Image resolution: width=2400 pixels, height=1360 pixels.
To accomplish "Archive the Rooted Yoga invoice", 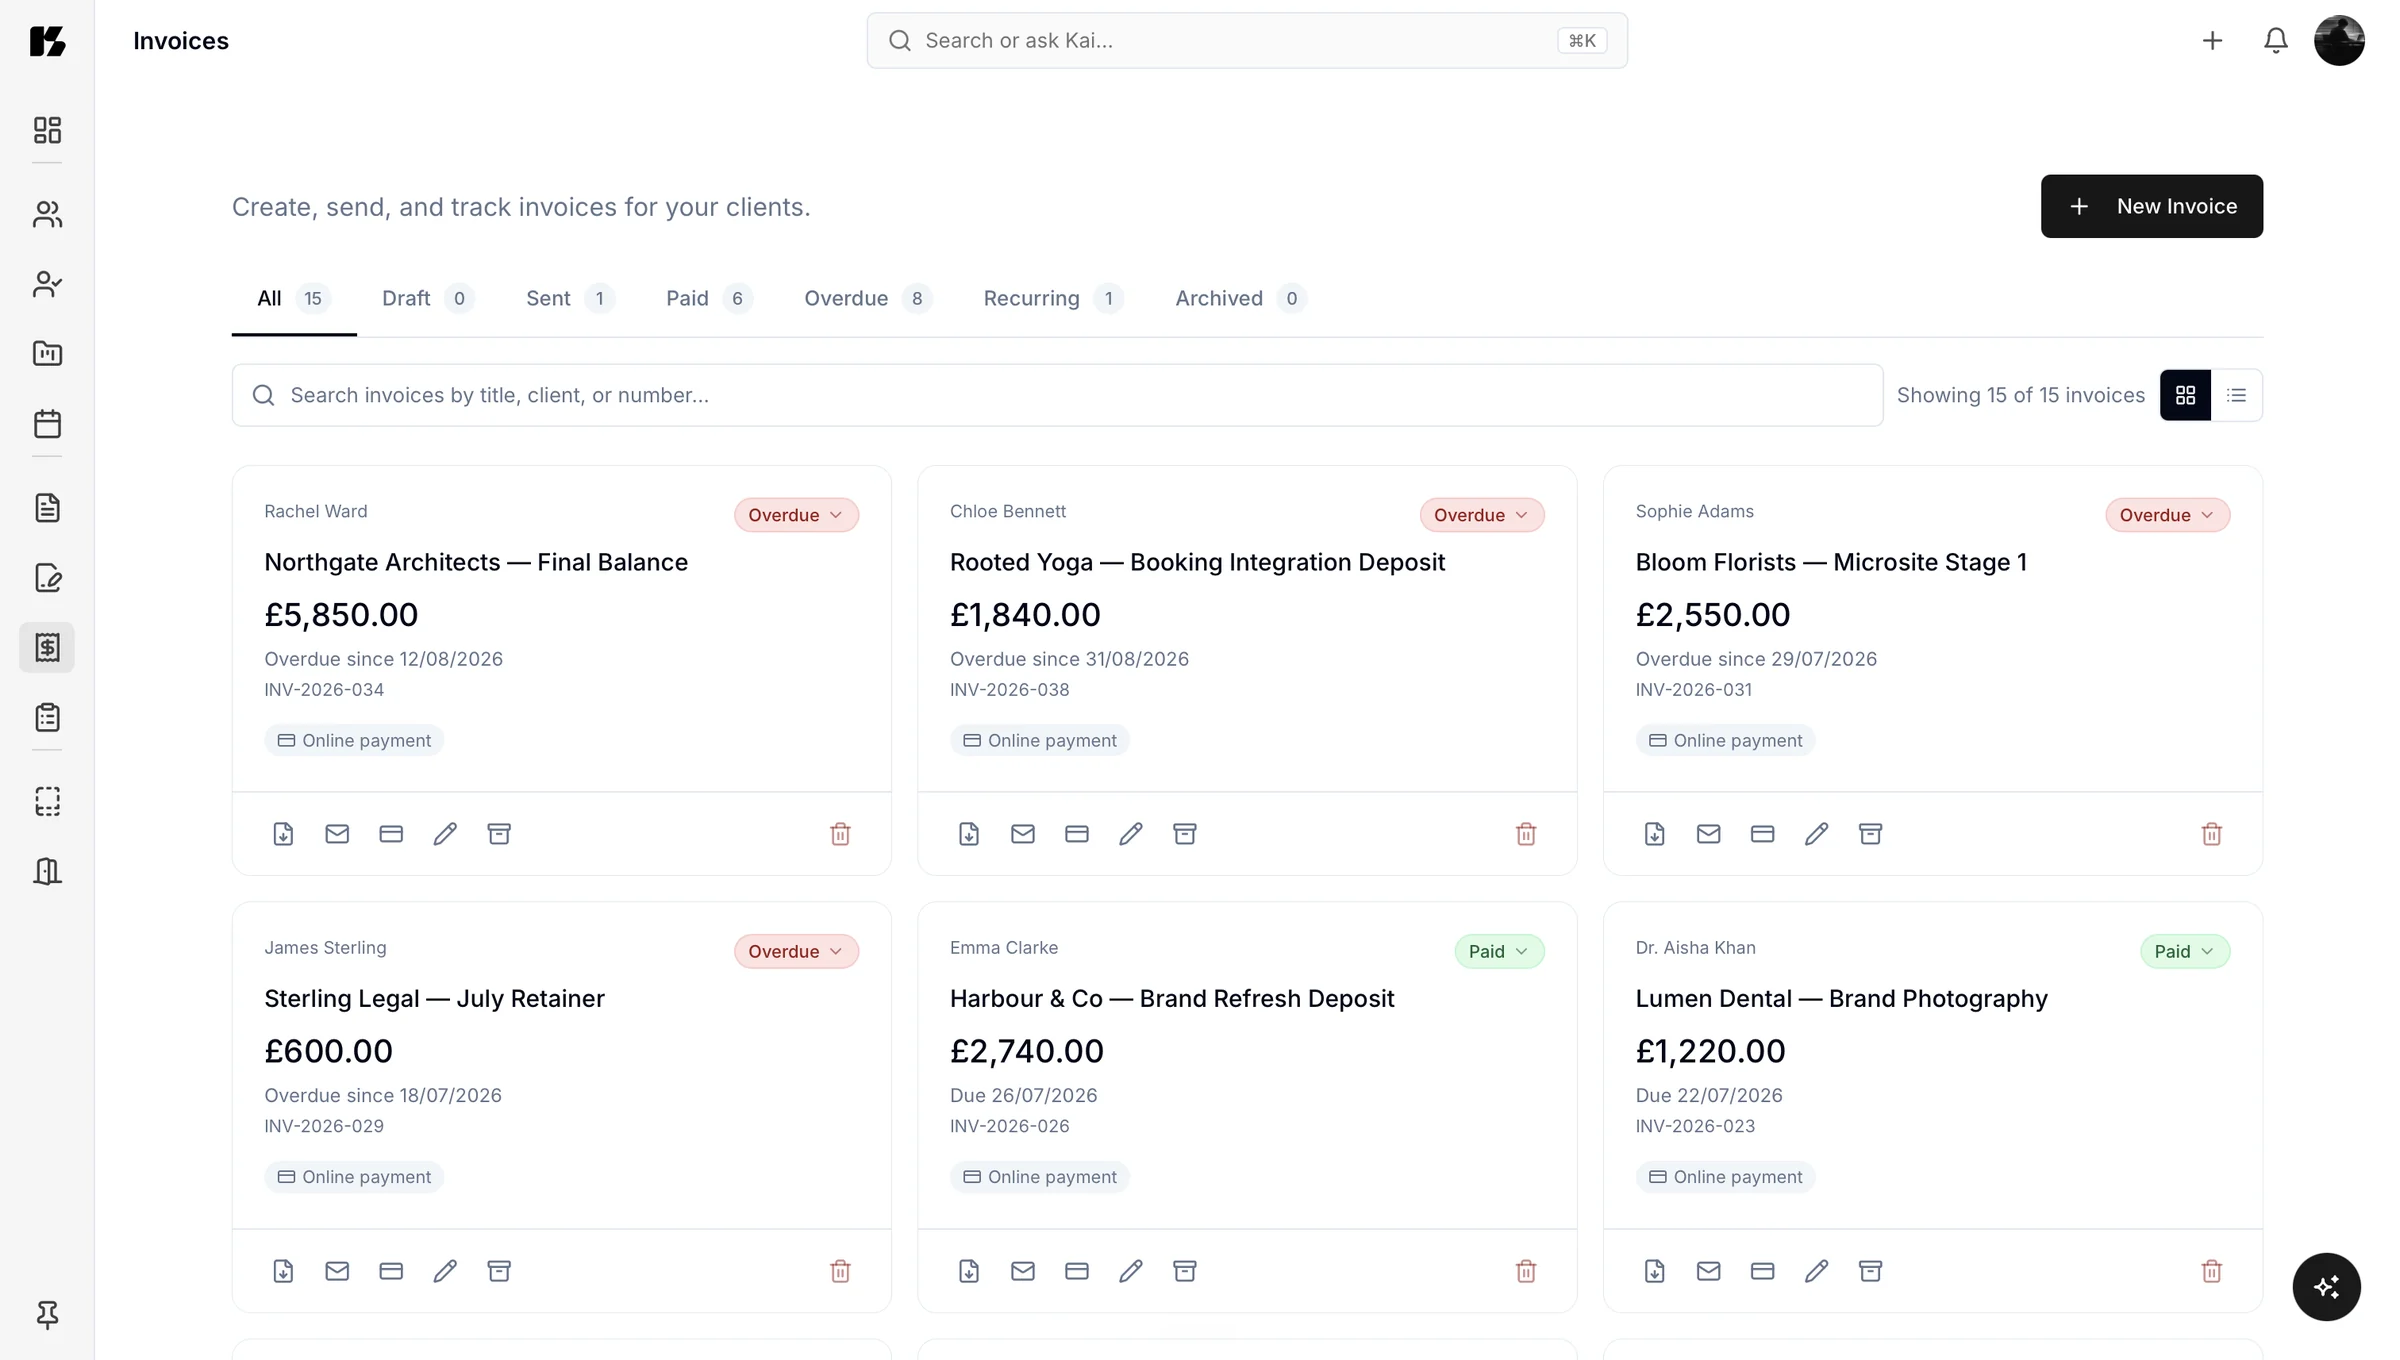I will coord(1185,834).
